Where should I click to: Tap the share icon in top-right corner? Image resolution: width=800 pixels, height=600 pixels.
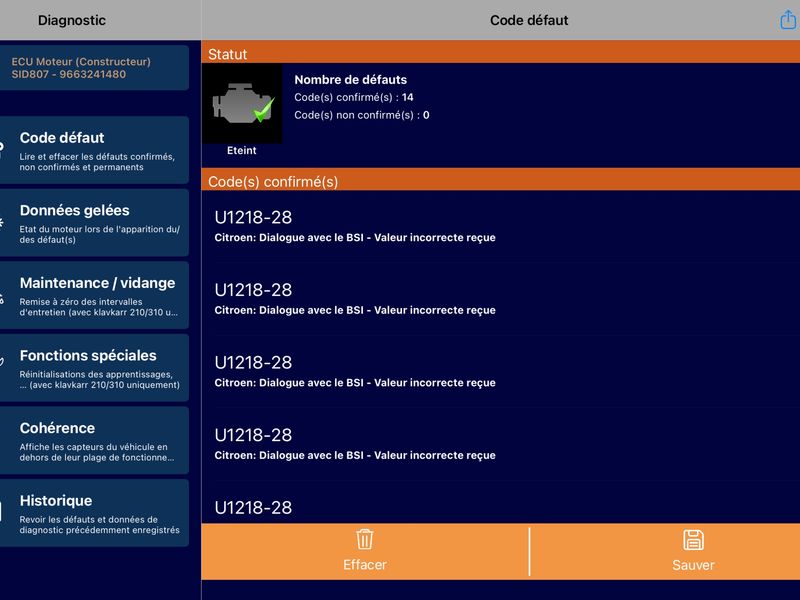[x=788, y=20]
